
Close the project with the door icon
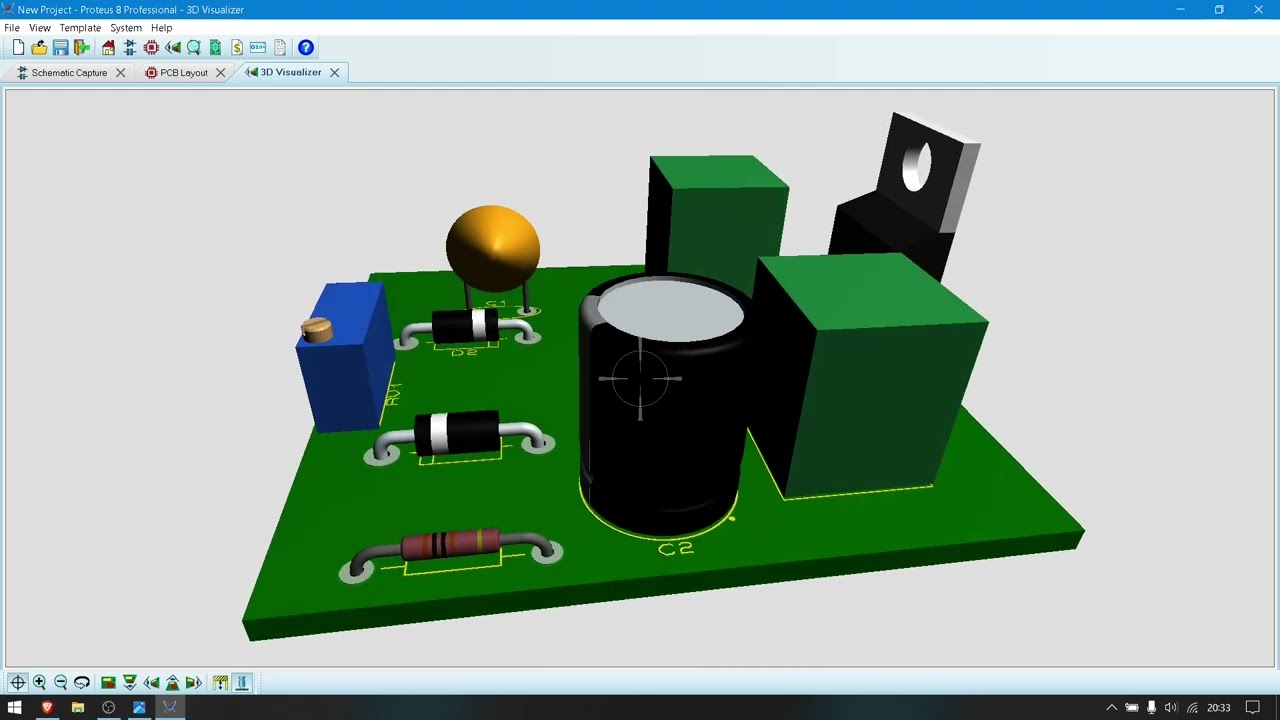(x=82, y=47)
